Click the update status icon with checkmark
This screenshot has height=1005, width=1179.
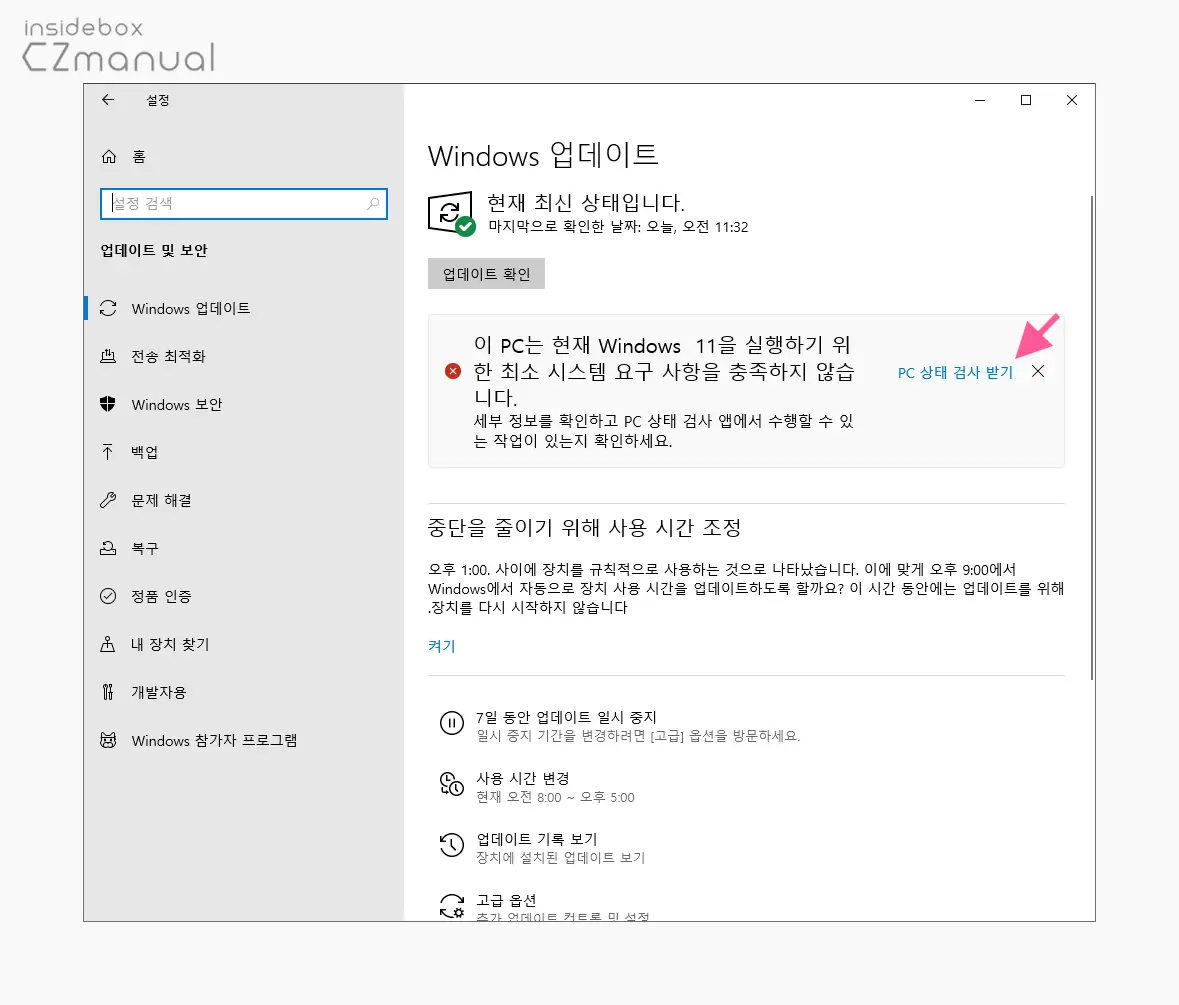click(451, 213)
